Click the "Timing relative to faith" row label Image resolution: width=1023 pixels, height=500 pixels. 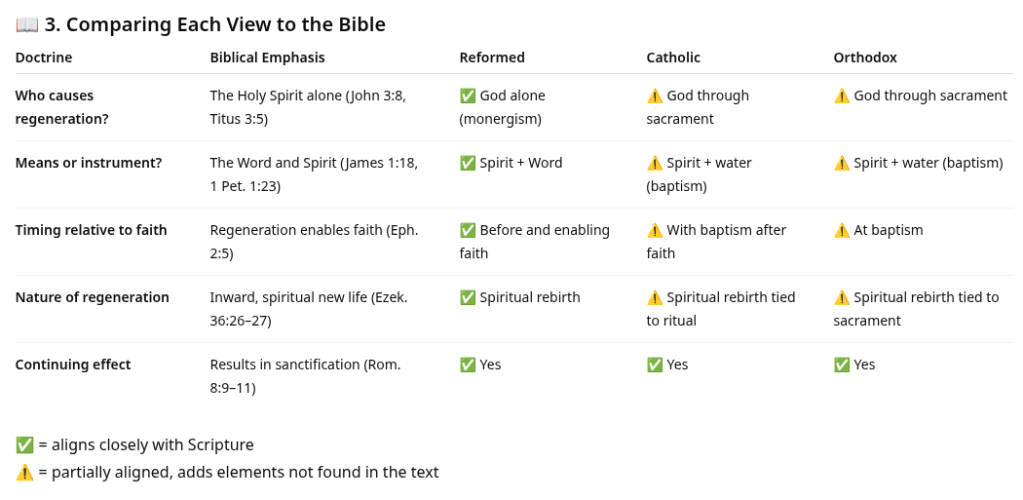91,230
